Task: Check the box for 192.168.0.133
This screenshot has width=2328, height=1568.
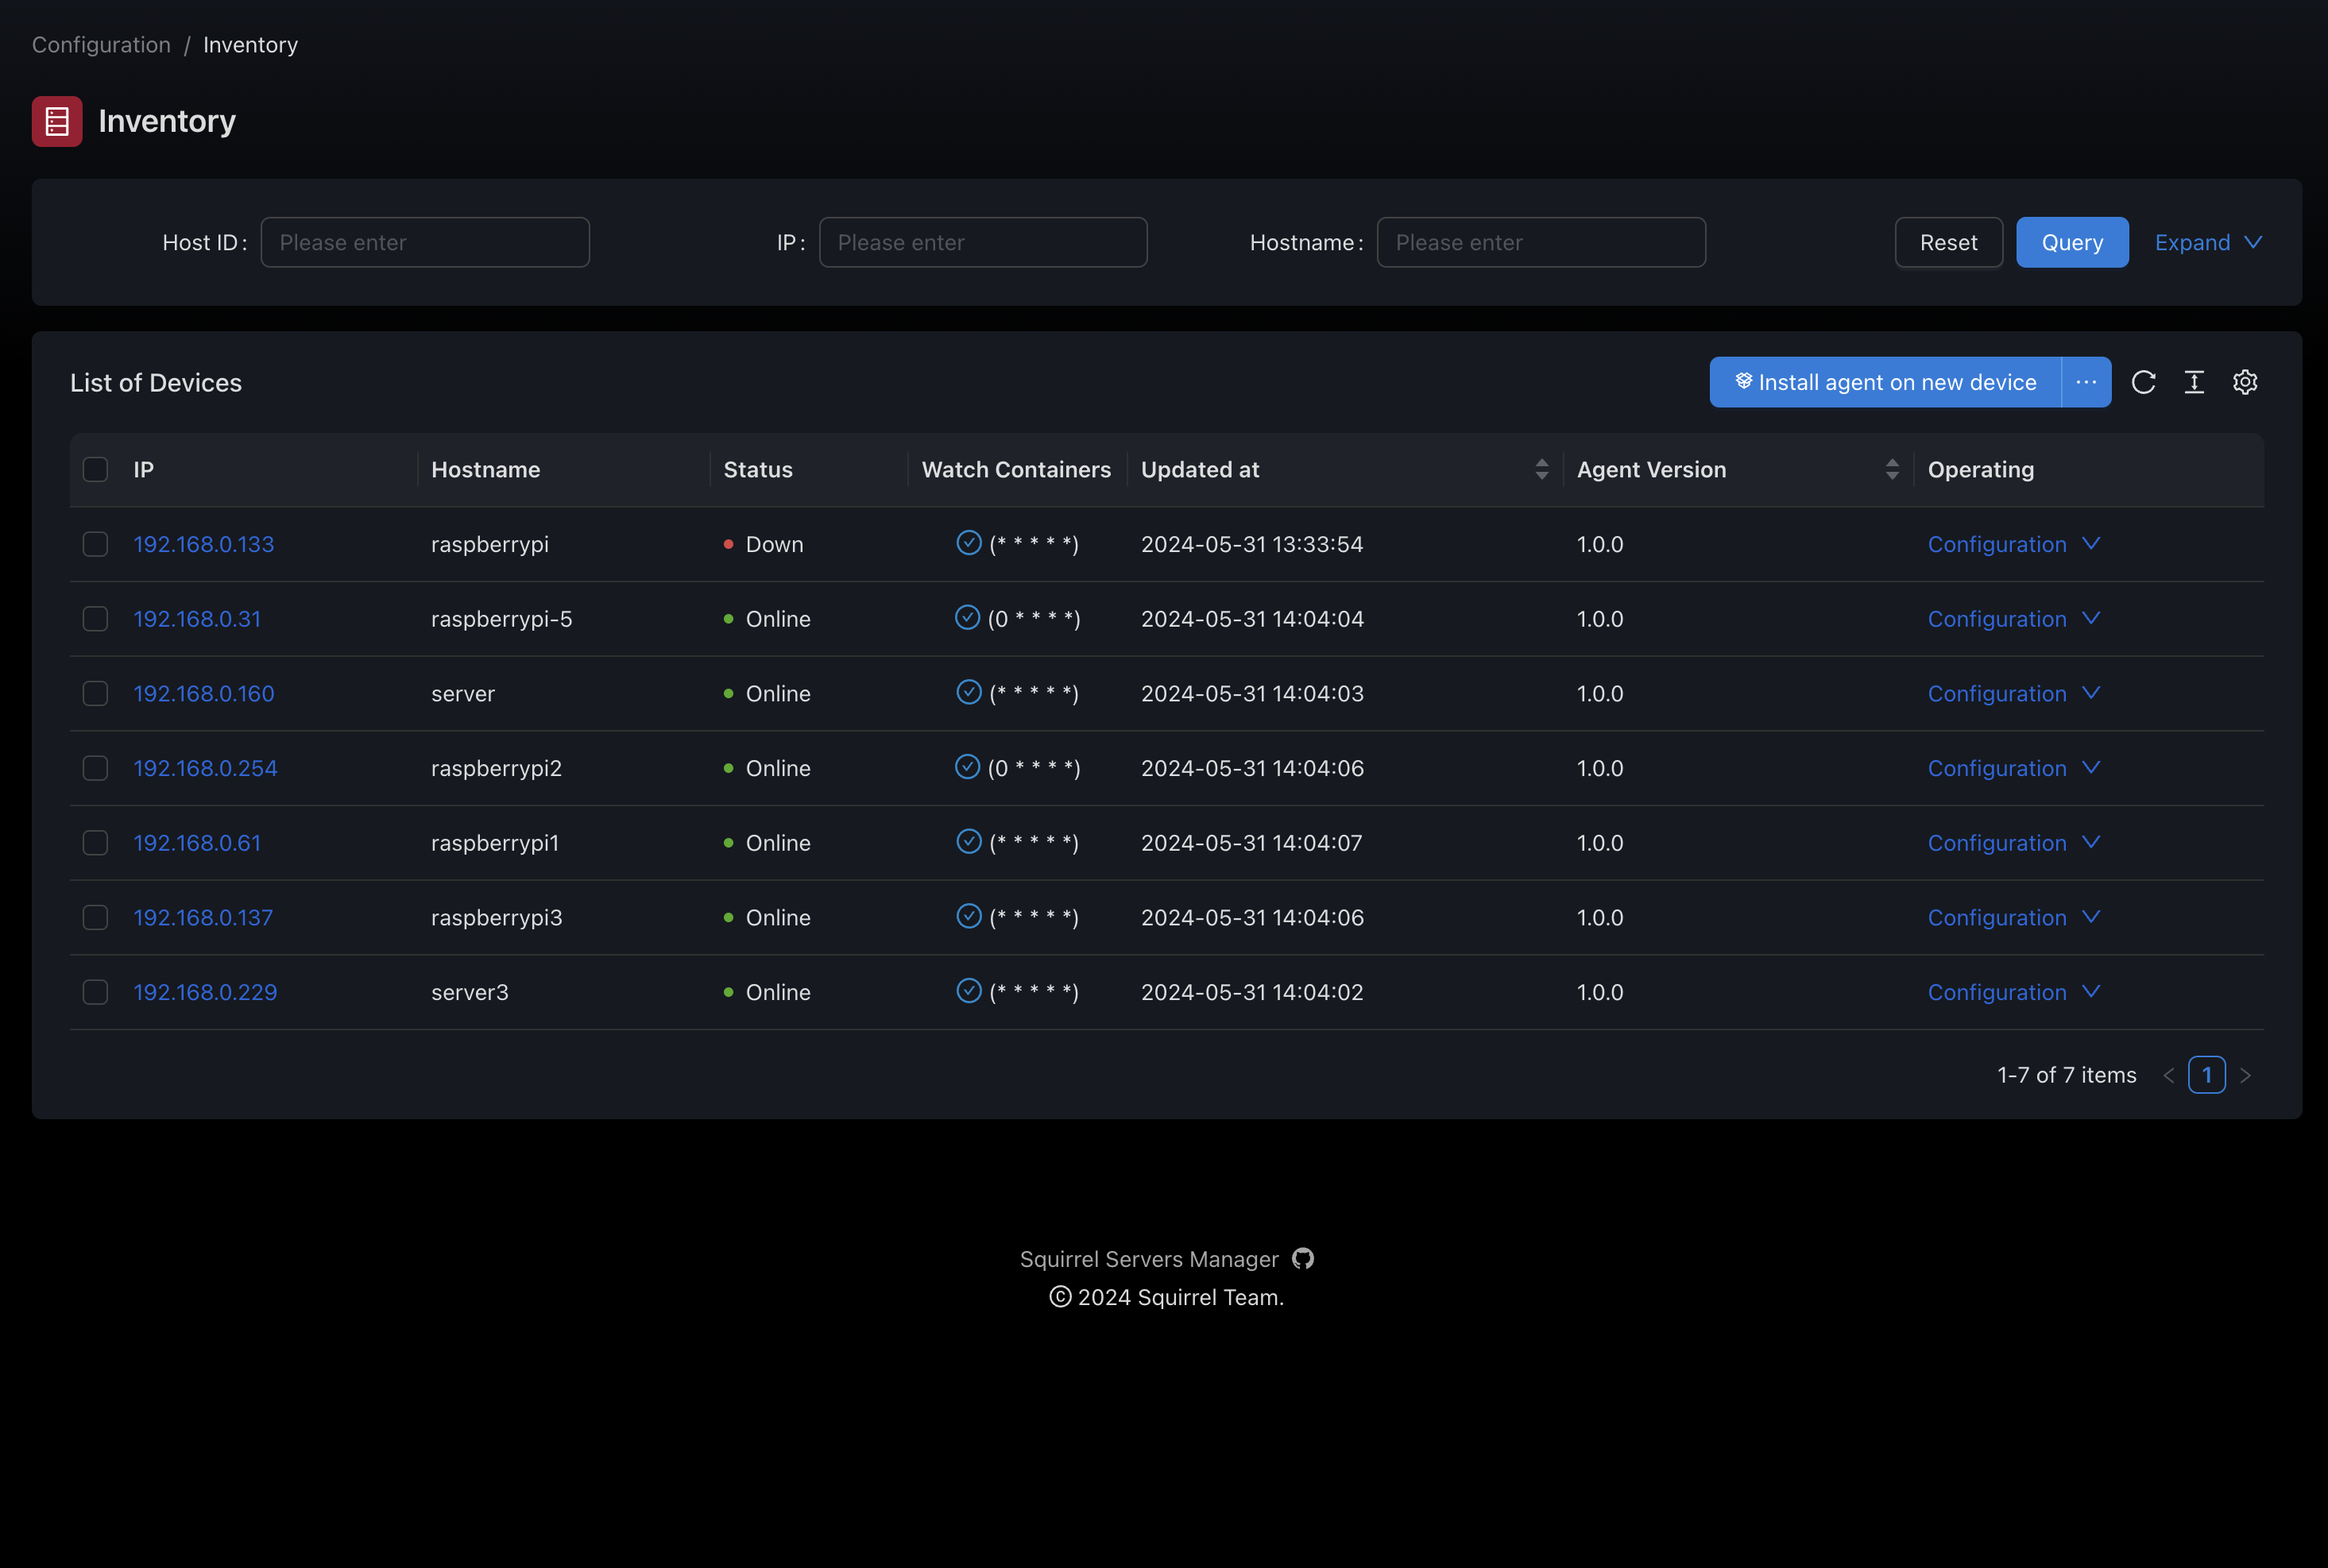Action: [95, 544]
